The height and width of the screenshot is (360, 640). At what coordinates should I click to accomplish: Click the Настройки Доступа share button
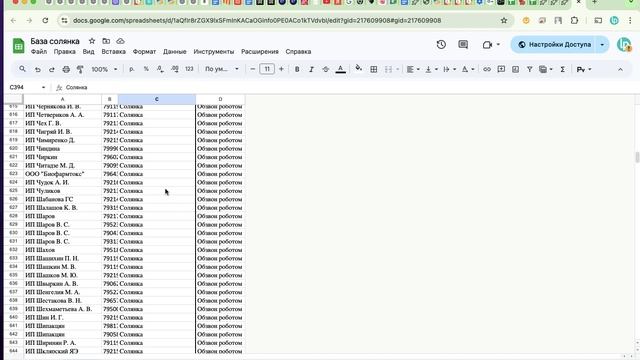click(555, 44)
